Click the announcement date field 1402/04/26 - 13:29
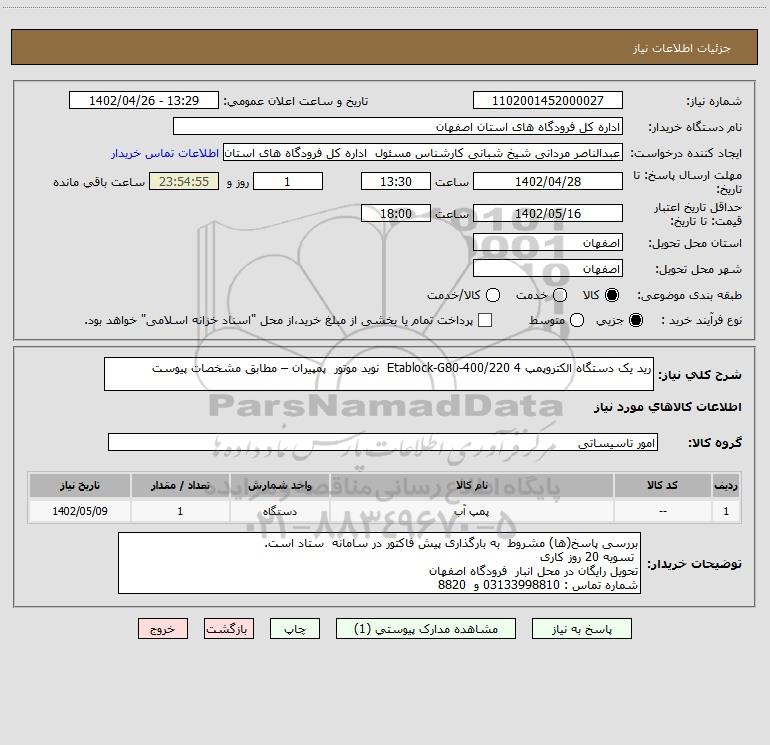 point(144,101)
